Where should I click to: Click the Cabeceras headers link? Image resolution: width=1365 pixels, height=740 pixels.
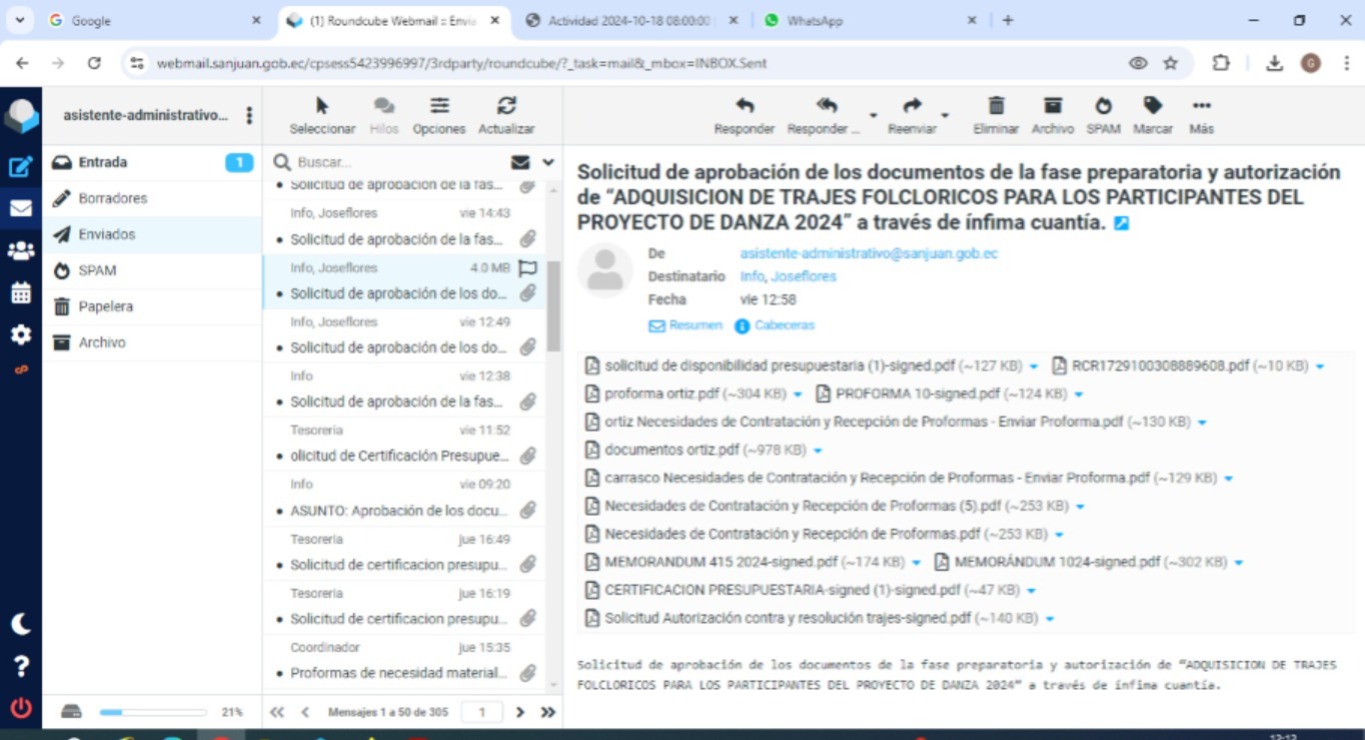784,326
